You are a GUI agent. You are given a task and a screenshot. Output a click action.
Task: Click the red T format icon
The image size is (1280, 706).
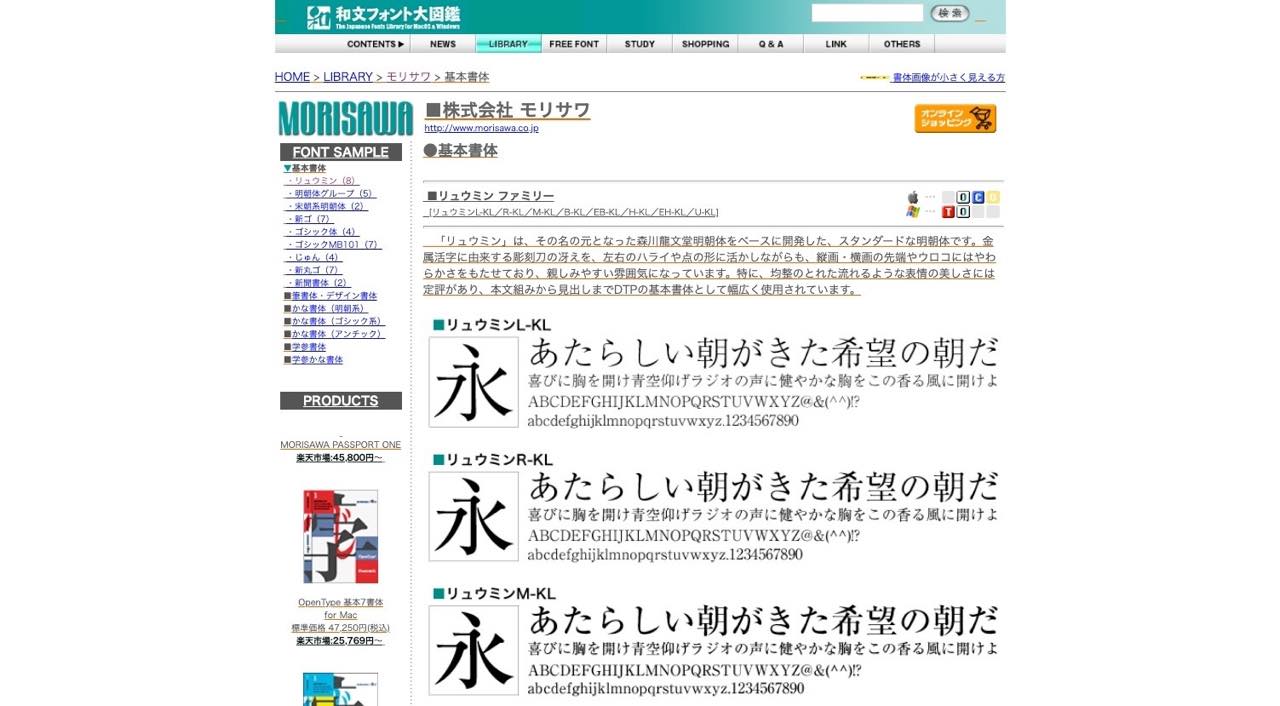click(x=948, y=212)
